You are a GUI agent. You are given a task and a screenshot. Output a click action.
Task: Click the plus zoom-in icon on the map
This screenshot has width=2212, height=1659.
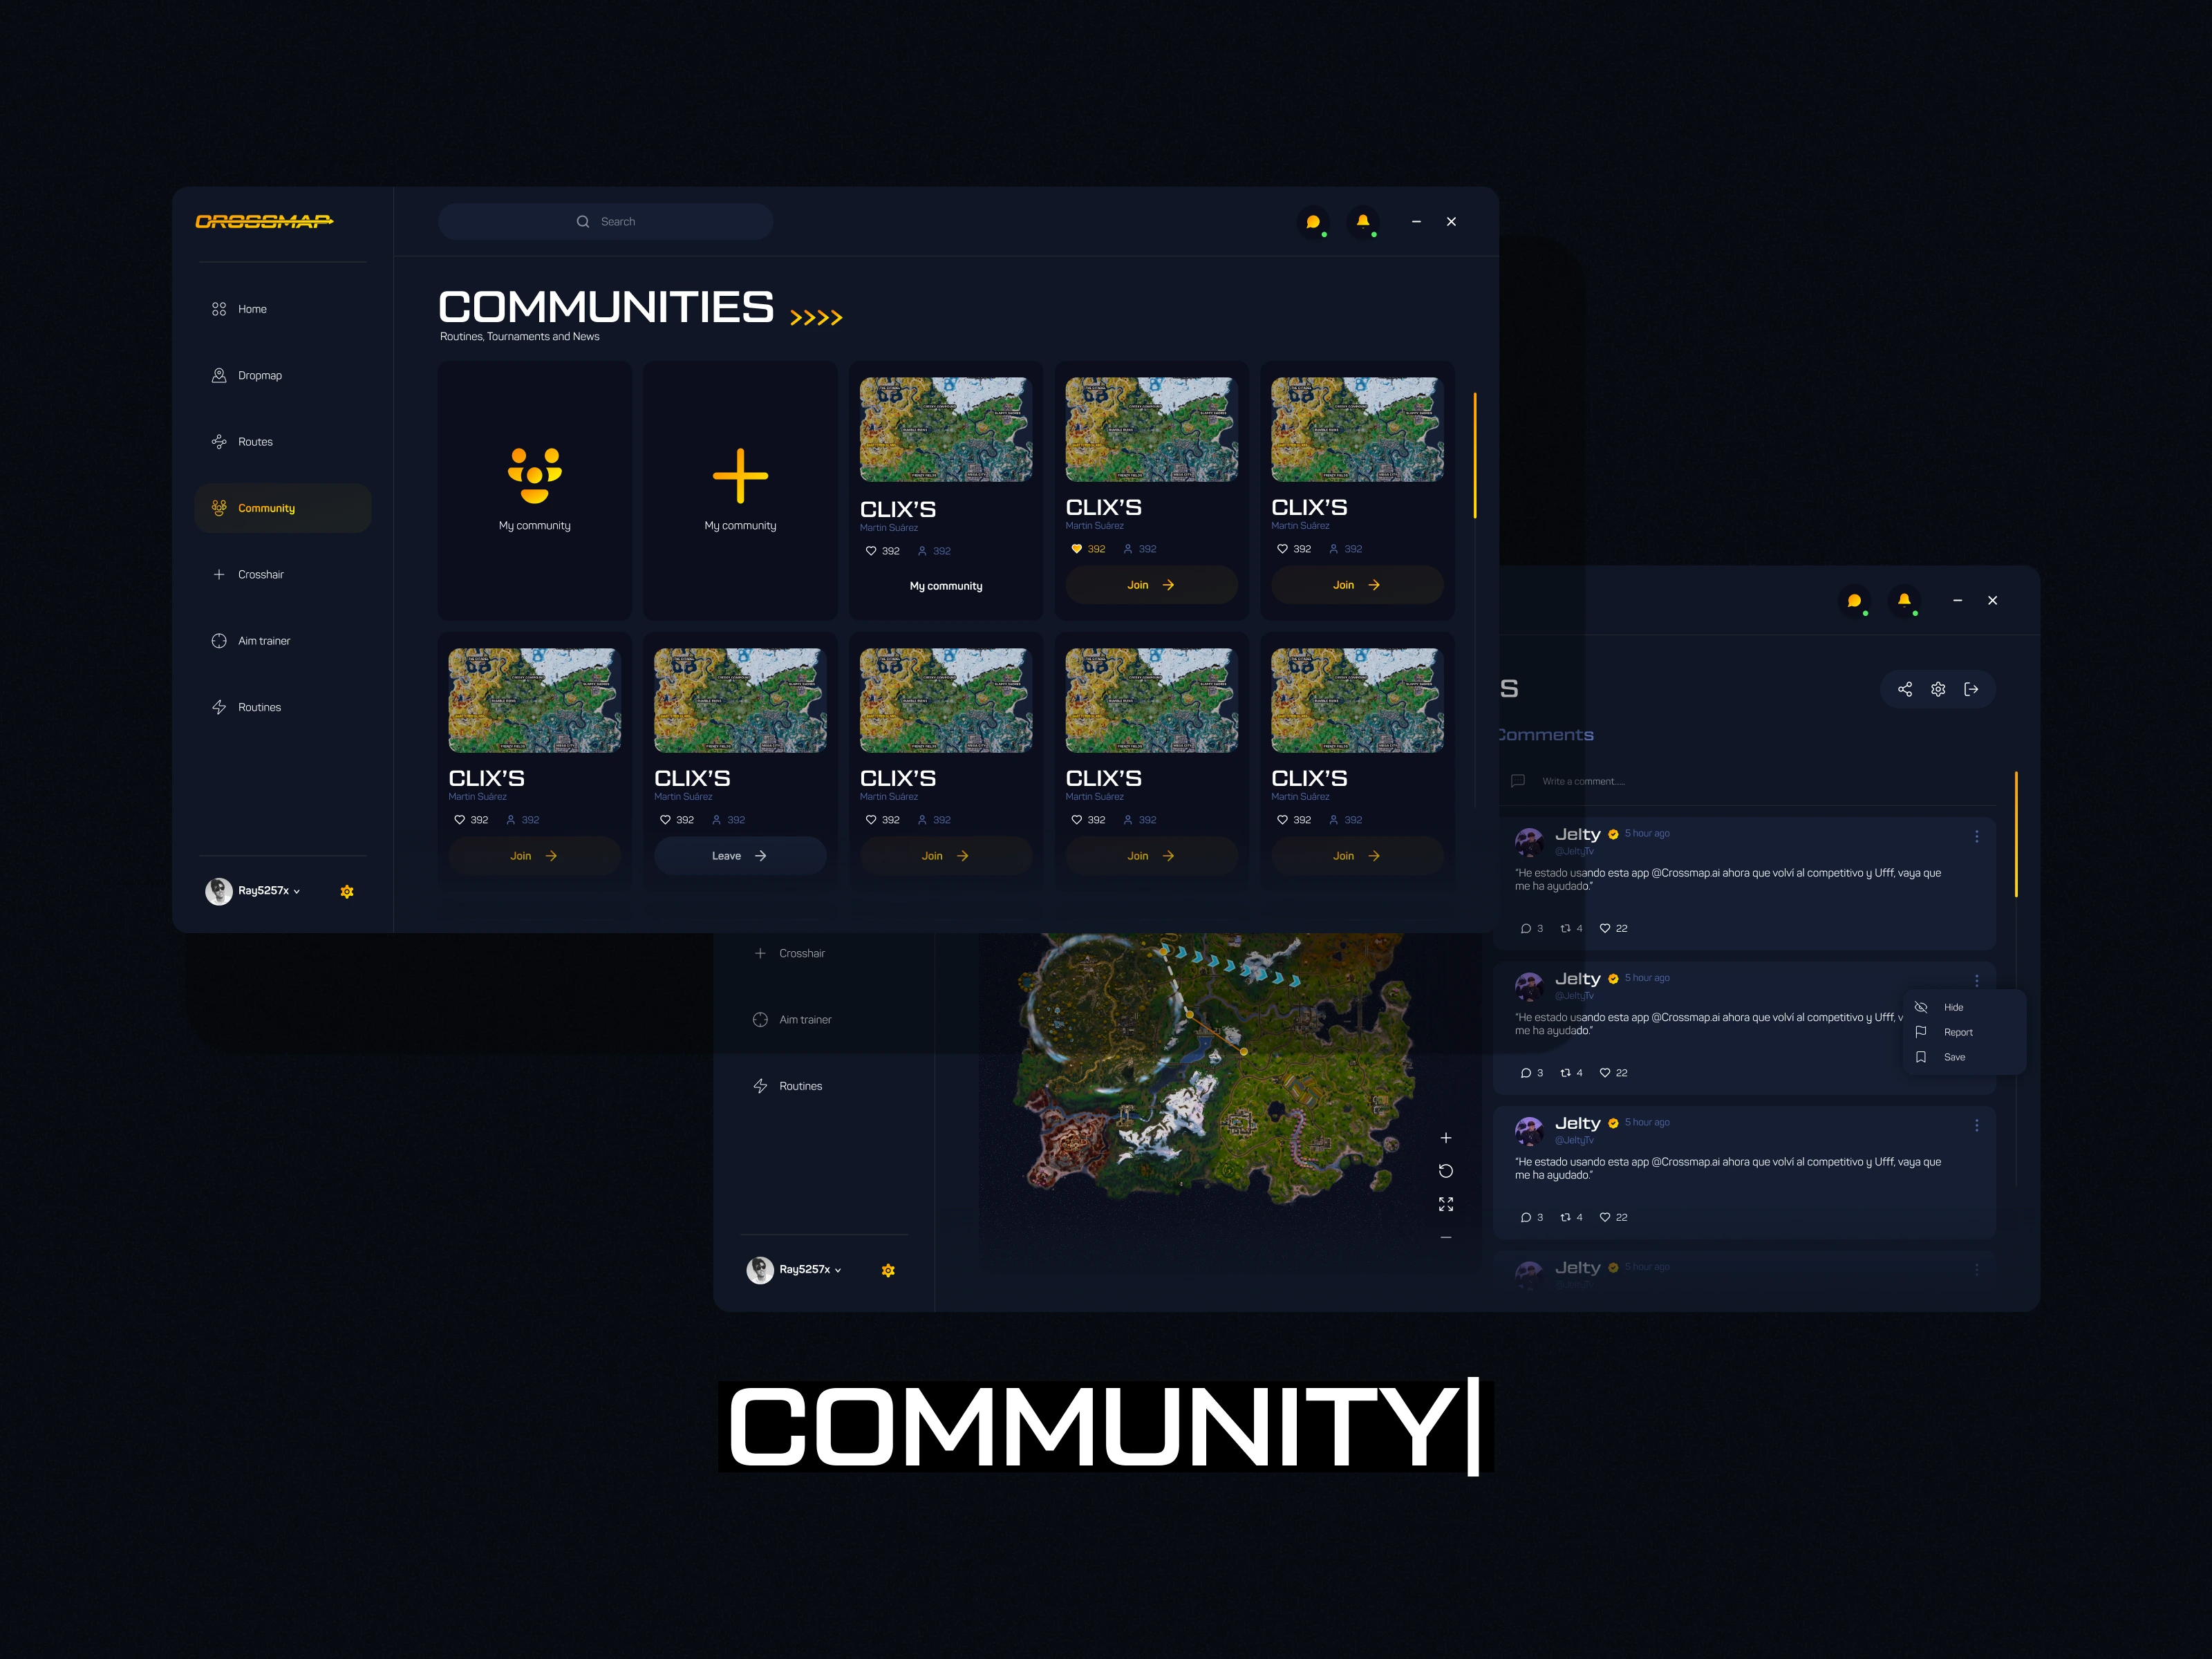(x=1445, y=1138)
